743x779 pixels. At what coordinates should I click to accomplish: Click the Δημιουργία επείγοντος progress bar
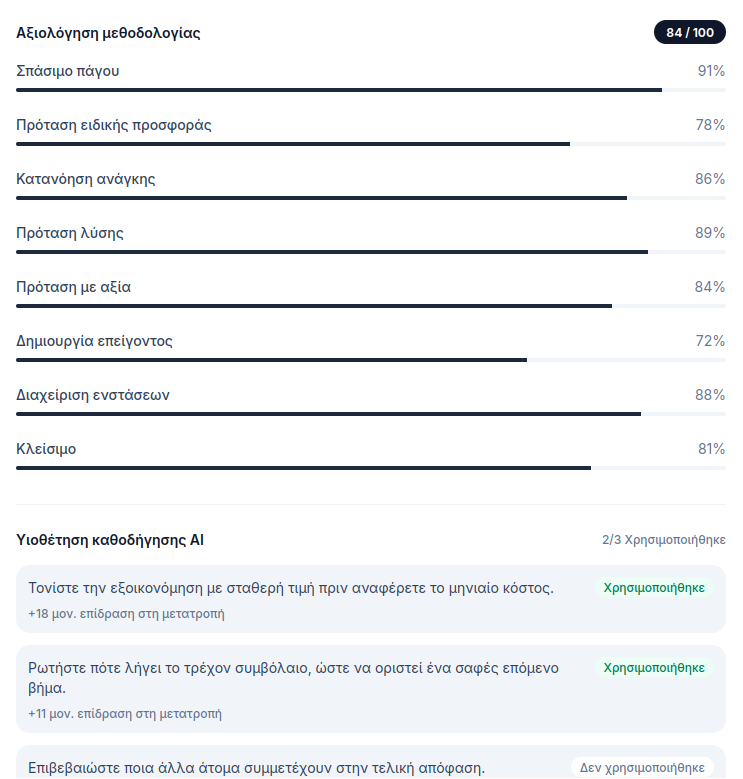(371, 360)
